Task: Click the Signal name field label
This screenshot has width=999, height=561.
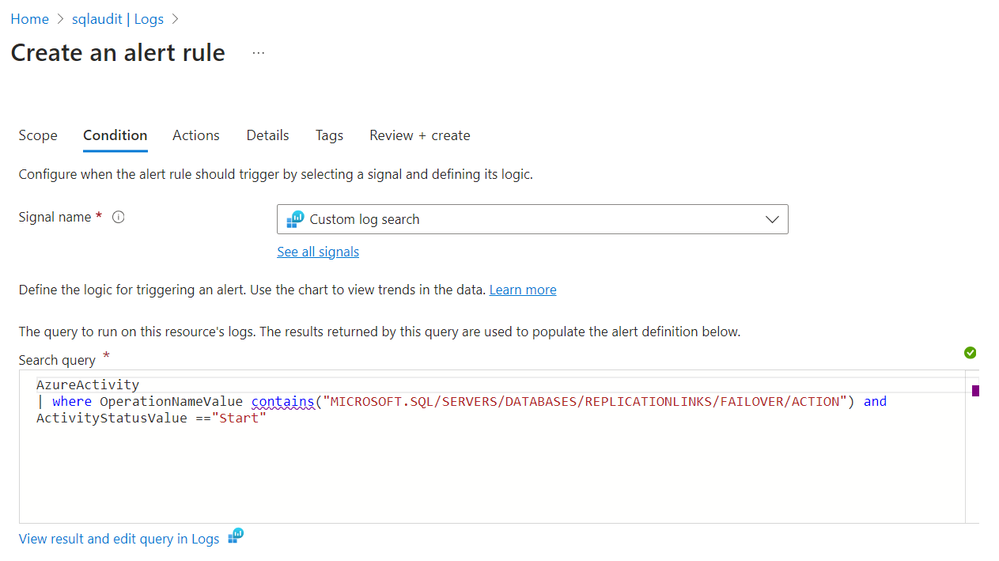Action: tap(55, 217)
